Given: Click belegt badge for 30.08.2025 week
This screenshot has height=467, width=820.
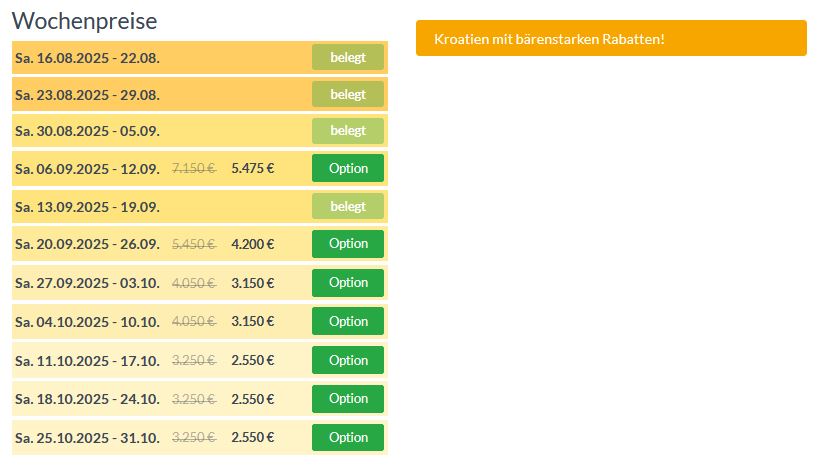Looking at the screenshot, I should [x=348, y=131].
